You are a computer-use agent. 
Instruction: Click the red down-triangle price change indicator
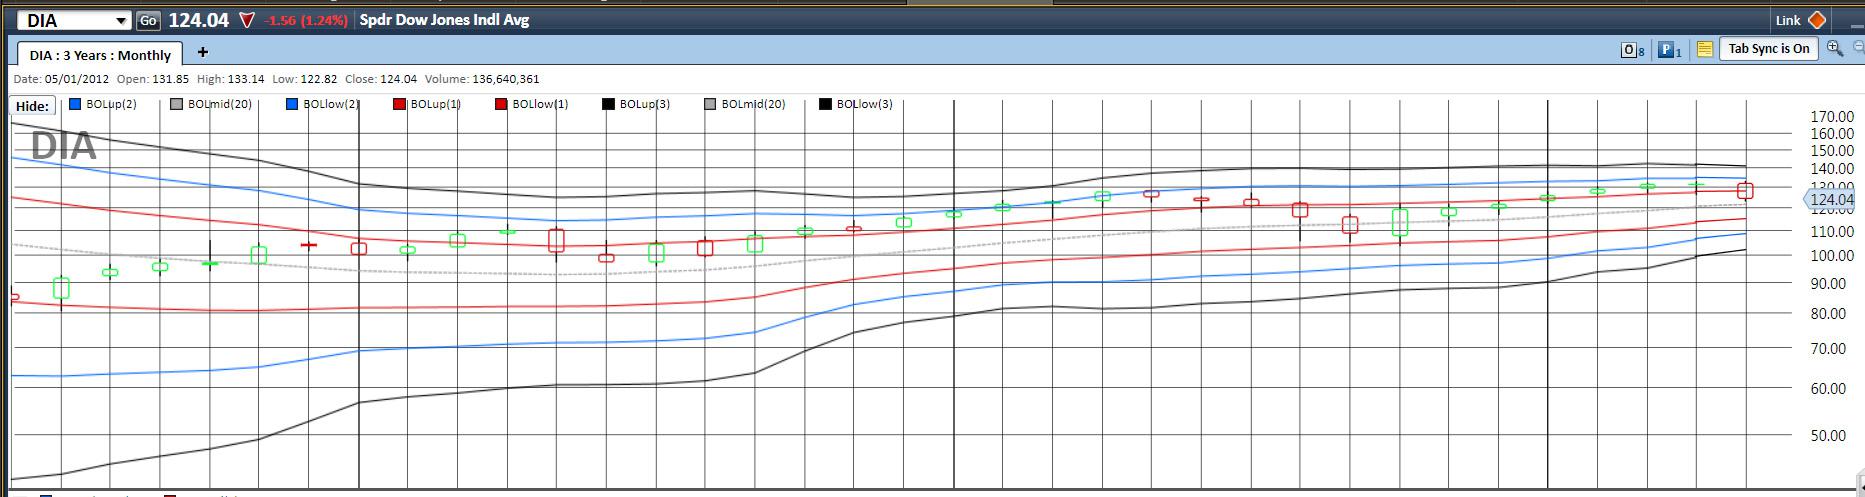point(247,20)
